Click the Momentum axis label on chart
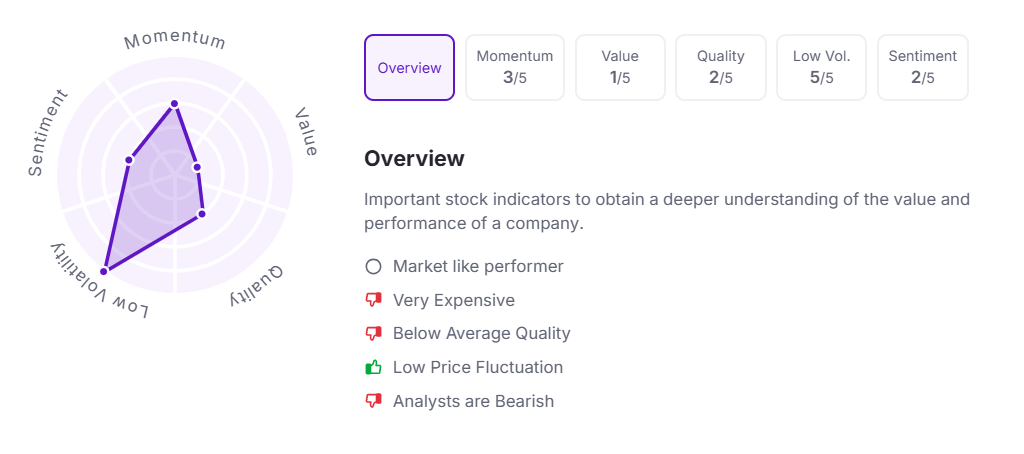The width and height of the screenshot is (1024, 454). click(x=175, y=41)
